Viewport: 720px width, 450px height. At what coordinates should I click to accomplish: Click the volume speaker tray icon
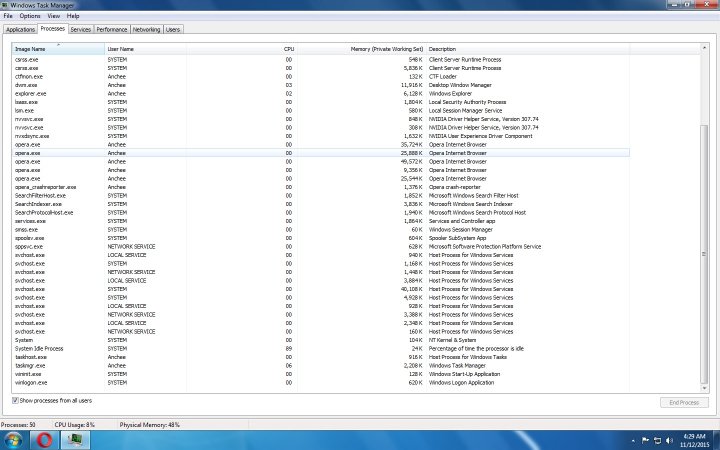[x=669, y=440]
